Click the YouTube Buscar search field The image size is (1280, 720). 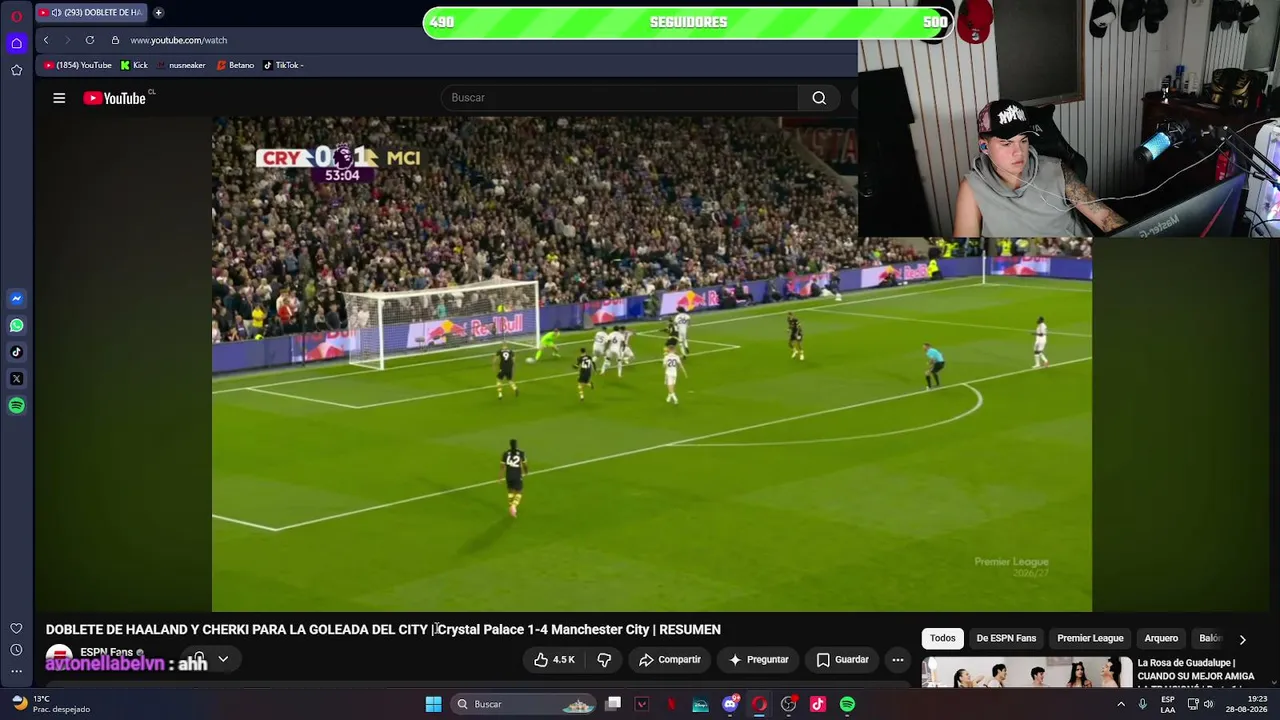pos(620,98)
